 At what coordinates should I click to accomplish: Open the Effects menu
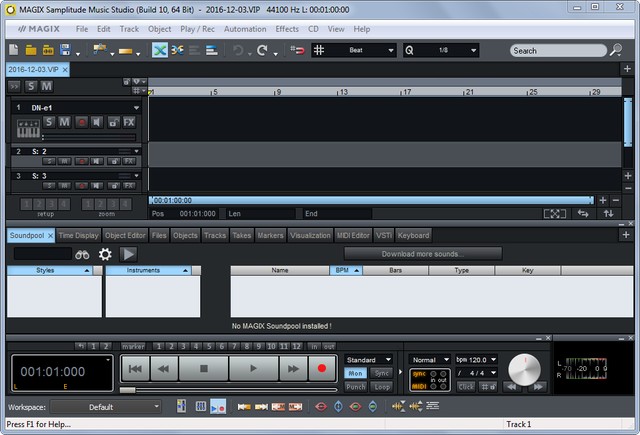287,29
